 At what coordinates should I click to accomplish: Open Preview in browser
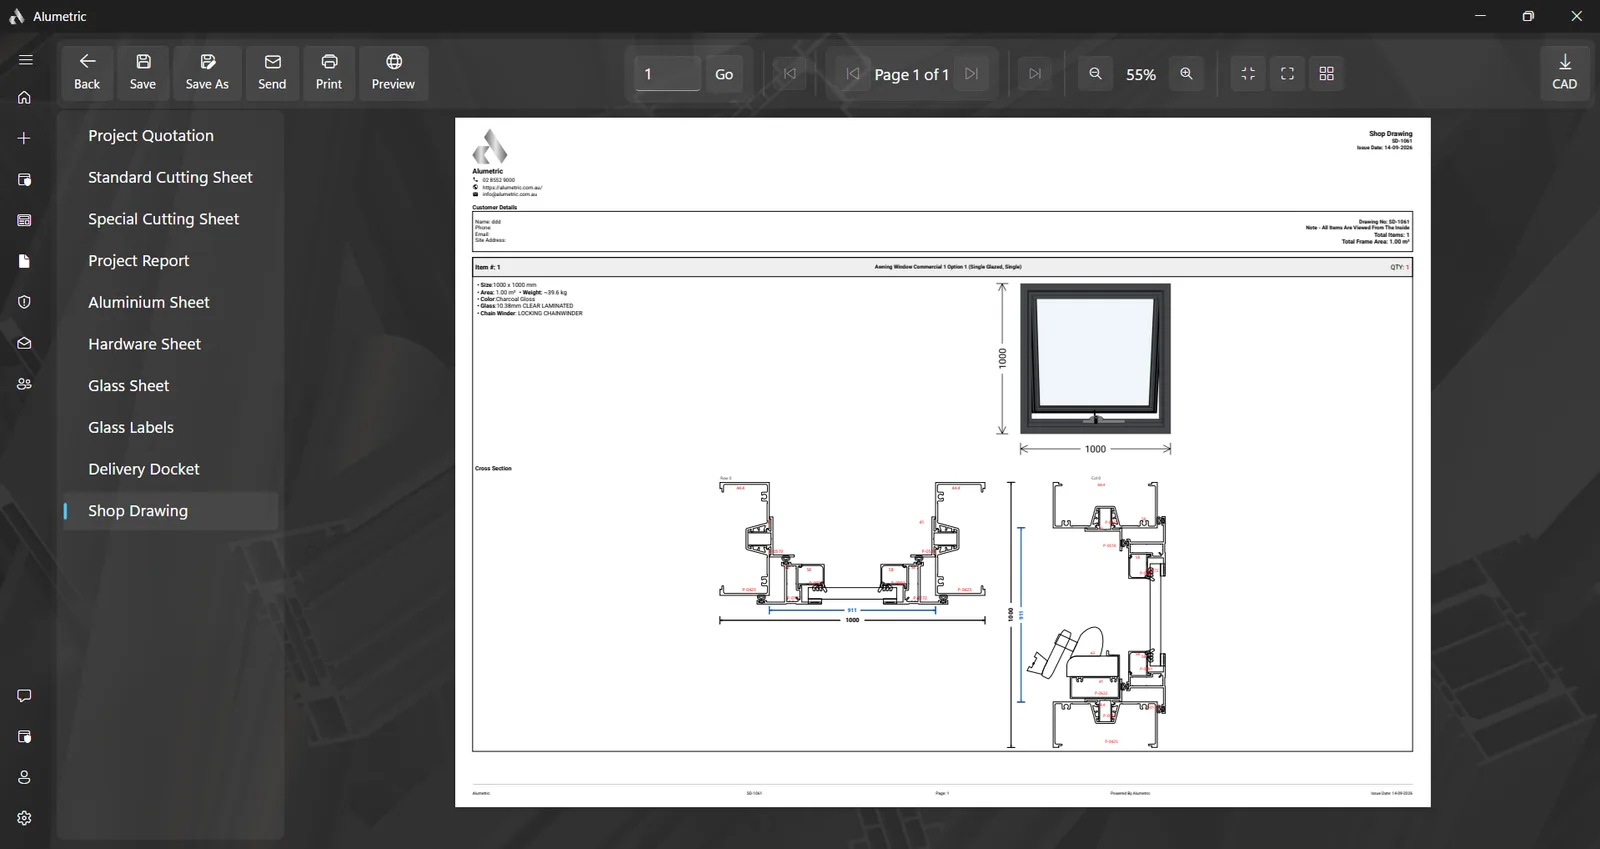click(x=393, y=73)
